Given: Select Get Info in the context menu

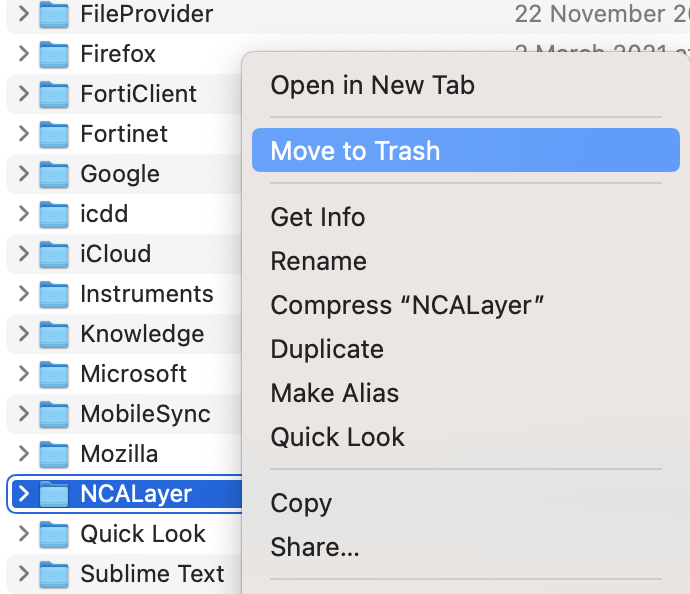Looking at the screenshot, I should tap(318, 217).
